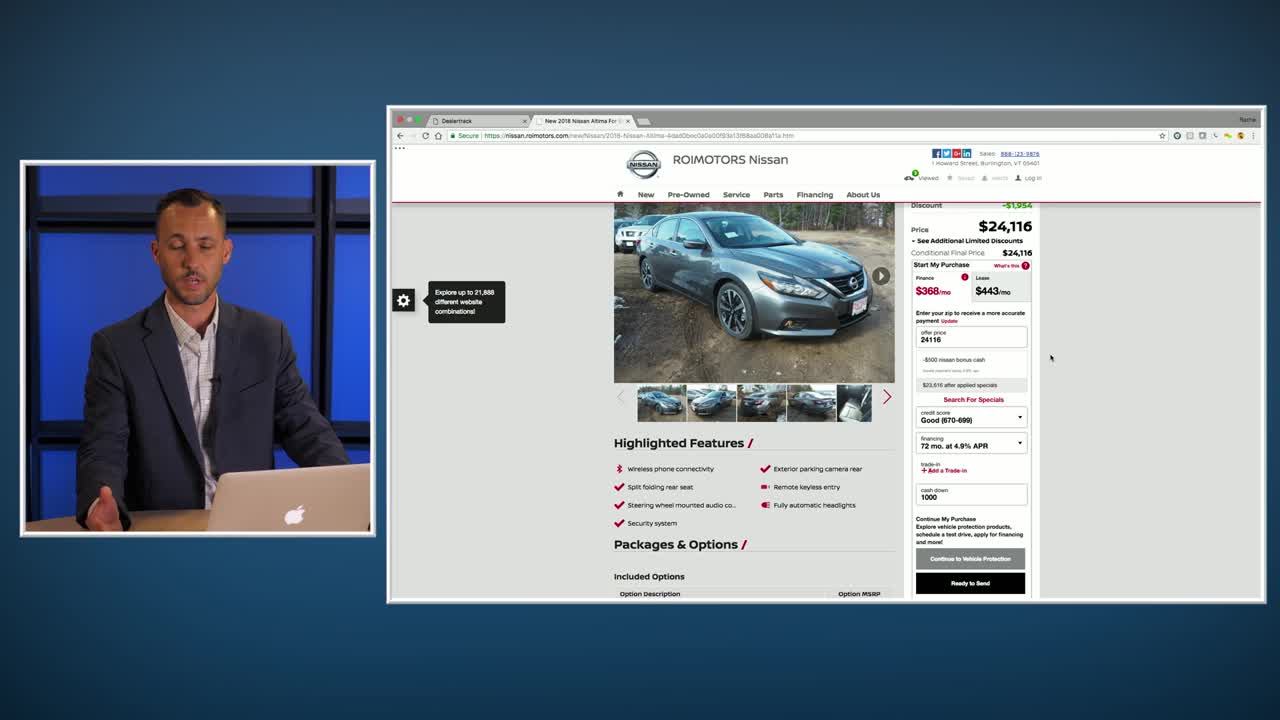The height and width of the screenshot is (720, 1280).
Task: Click the Log in person icon
Action: [x=1018, y=178]
